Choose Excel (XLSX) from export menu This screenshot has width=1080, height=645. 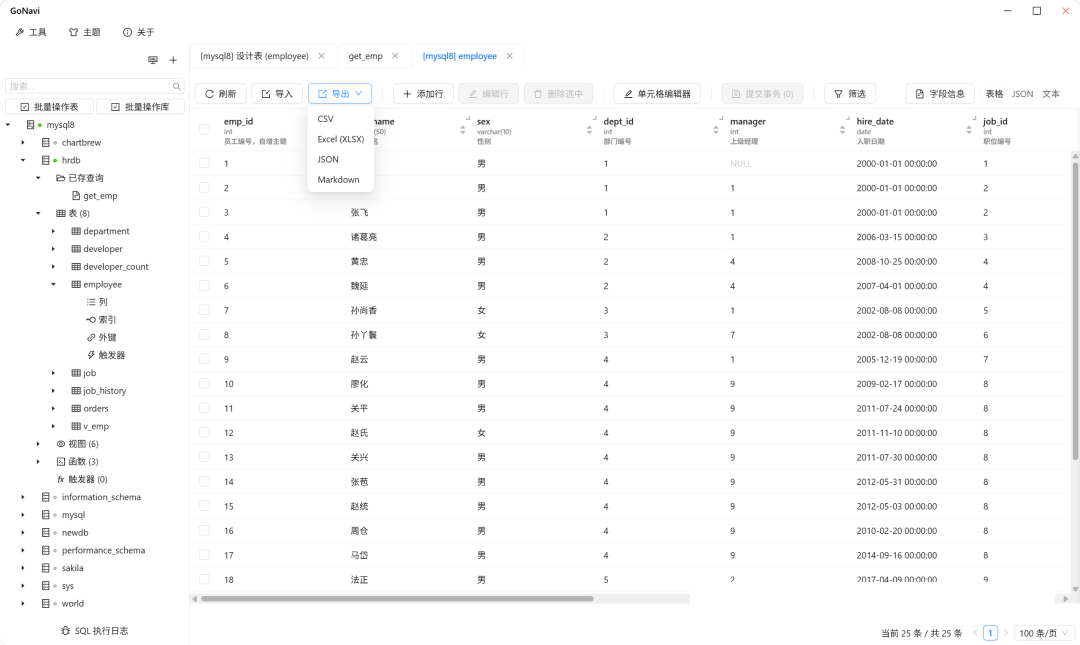click(x=340, y=139)
